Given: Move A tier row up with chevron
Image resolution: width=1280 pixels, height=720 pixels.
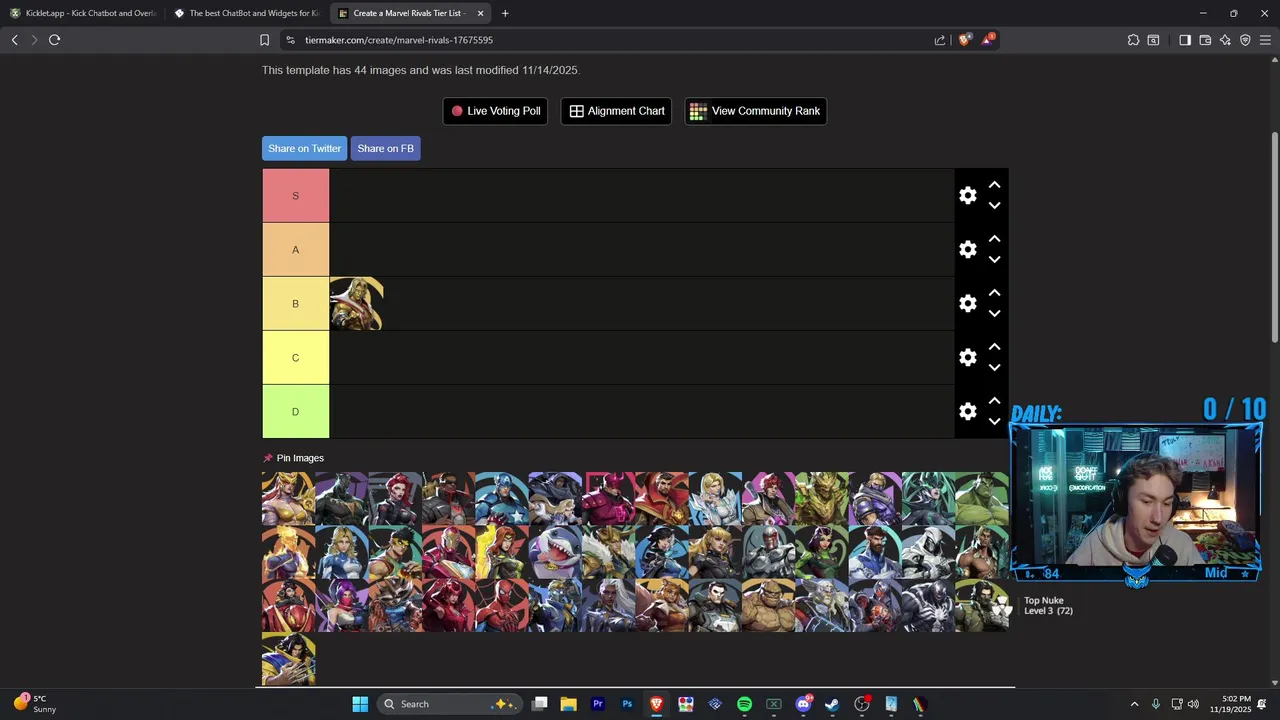Looking at the screenshot, I should (x=994, y=239).
